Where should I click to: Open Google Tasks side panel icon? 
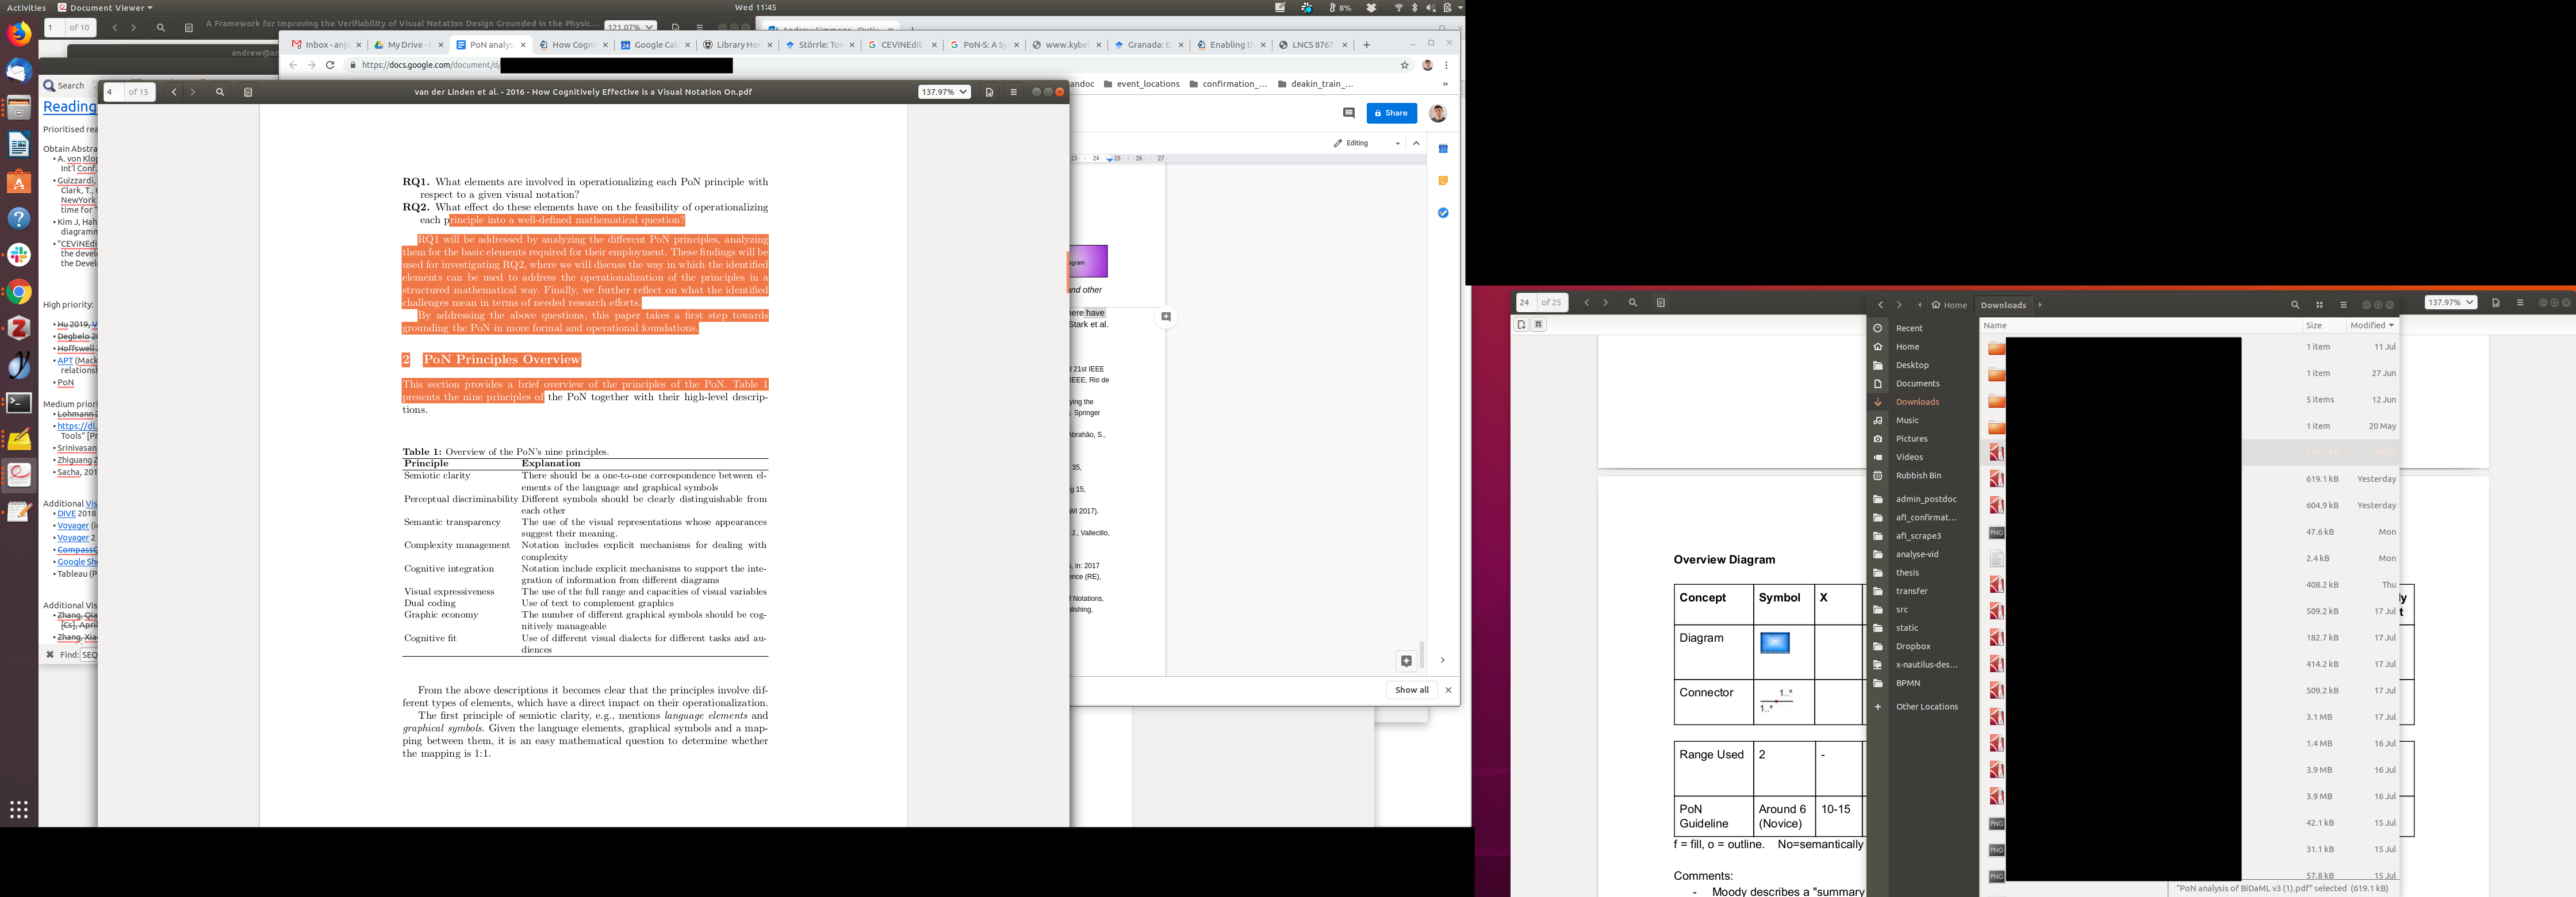coord(1442,213)
